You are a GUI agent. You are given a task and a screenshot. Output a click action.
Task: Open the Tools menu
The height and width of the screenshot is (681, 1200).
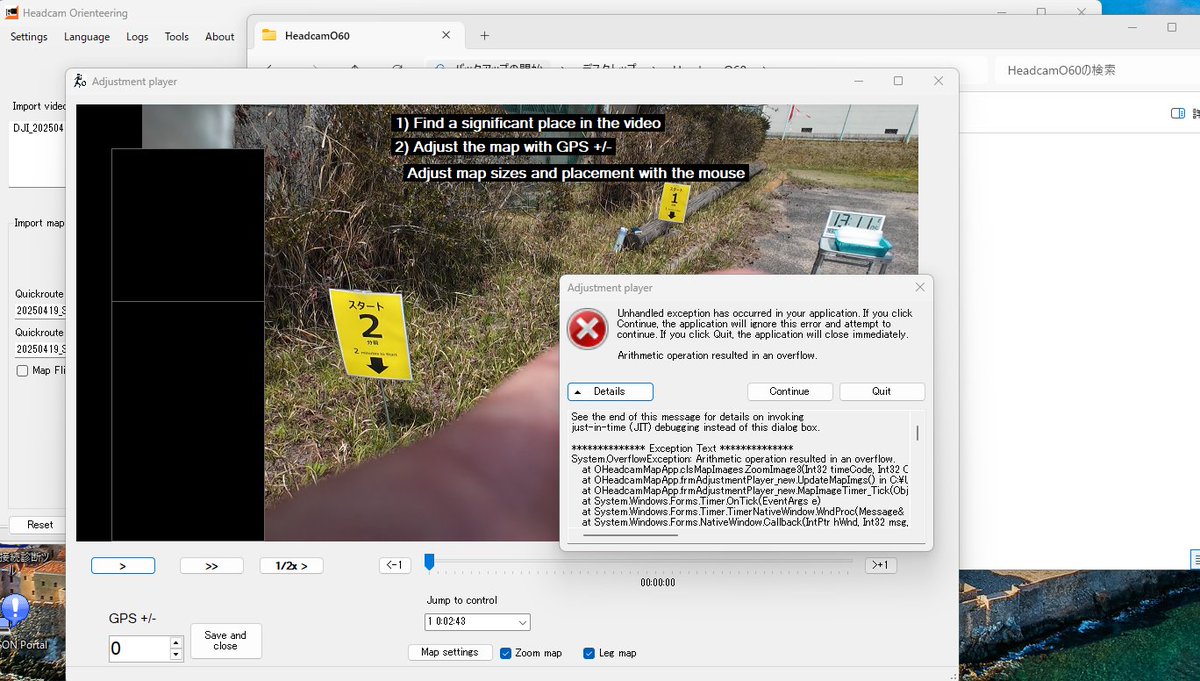[177, 37]
